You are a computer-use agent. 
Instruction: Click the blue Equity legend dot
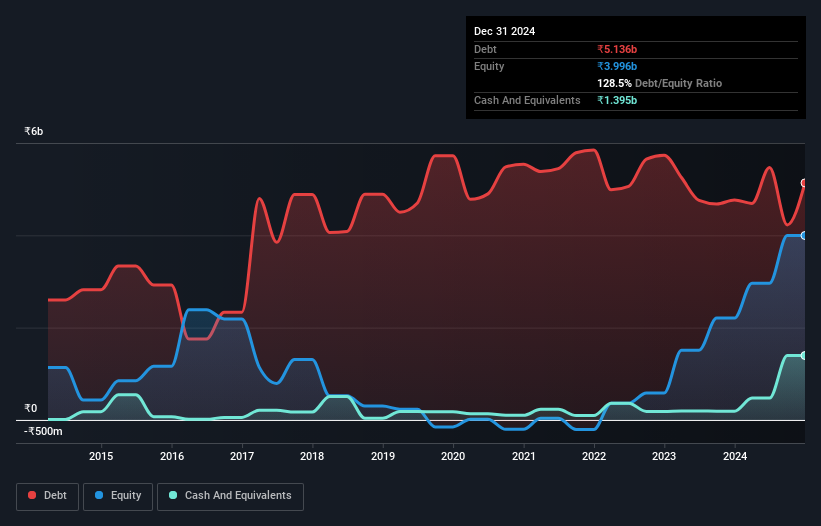[x=99, y=495]
